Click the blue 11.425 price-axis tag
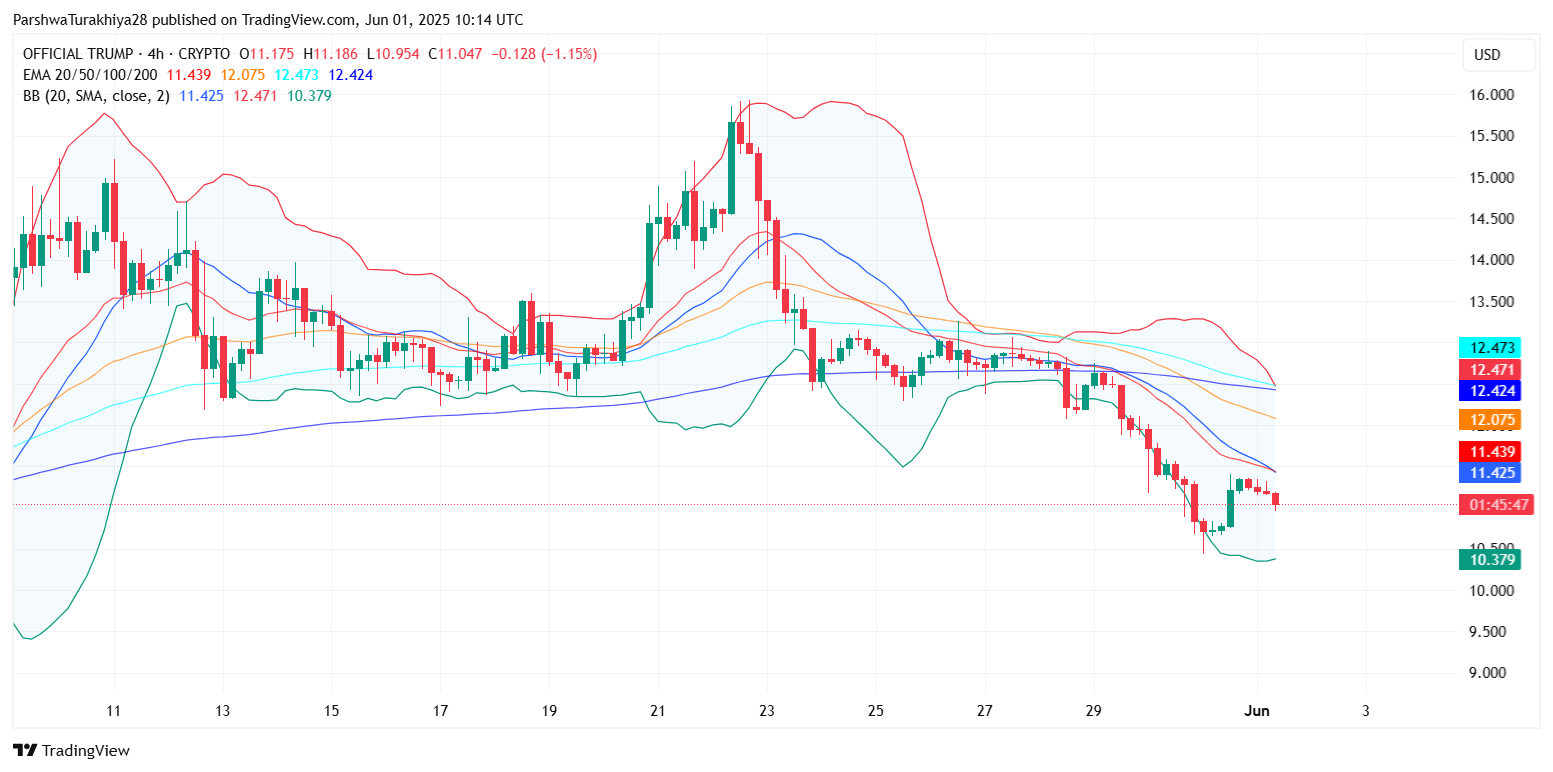The width and height of the screenshot is (1553, 772). pos(1490,472)
